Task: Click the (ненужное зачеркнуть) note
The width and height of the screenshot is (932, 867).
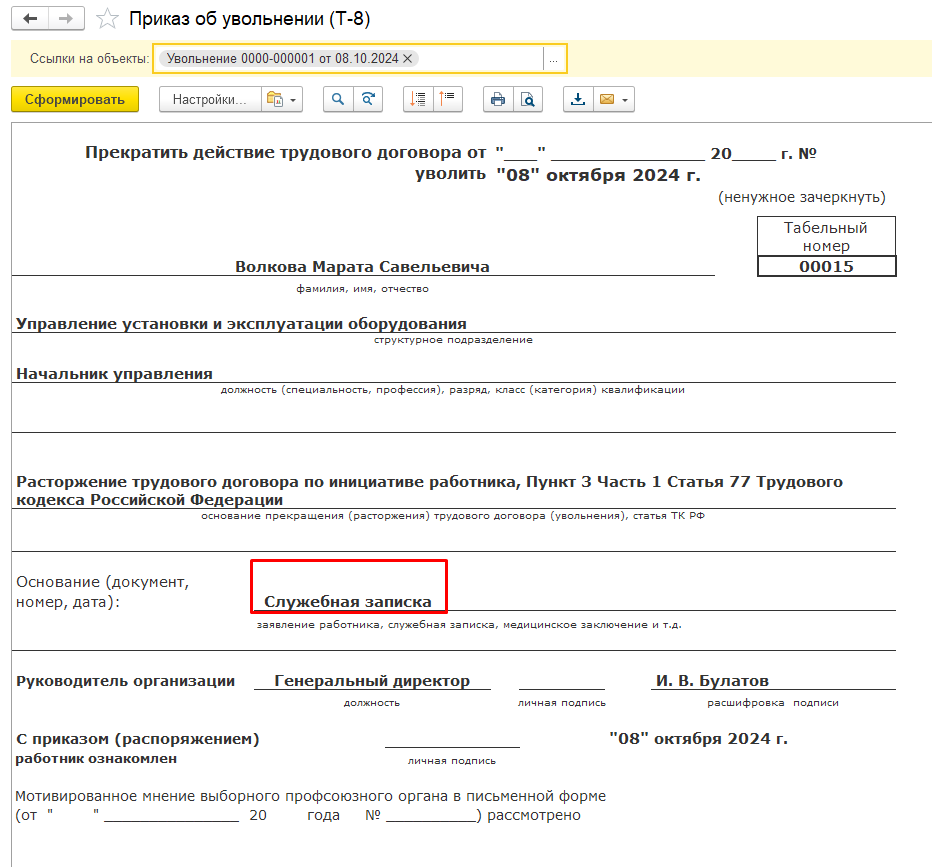Action: point(802,197)
